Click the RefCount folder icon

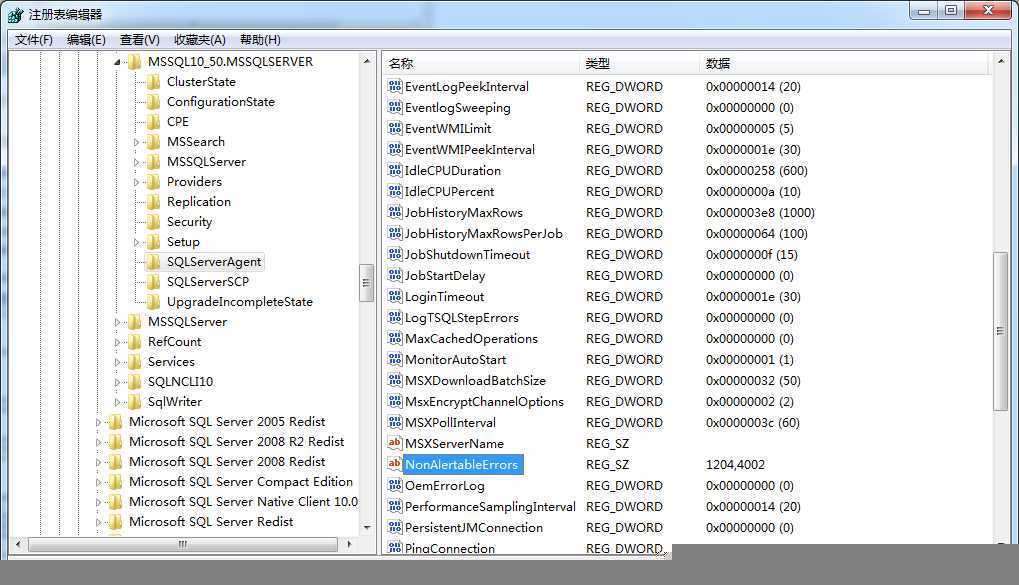(x=135, y=342)
